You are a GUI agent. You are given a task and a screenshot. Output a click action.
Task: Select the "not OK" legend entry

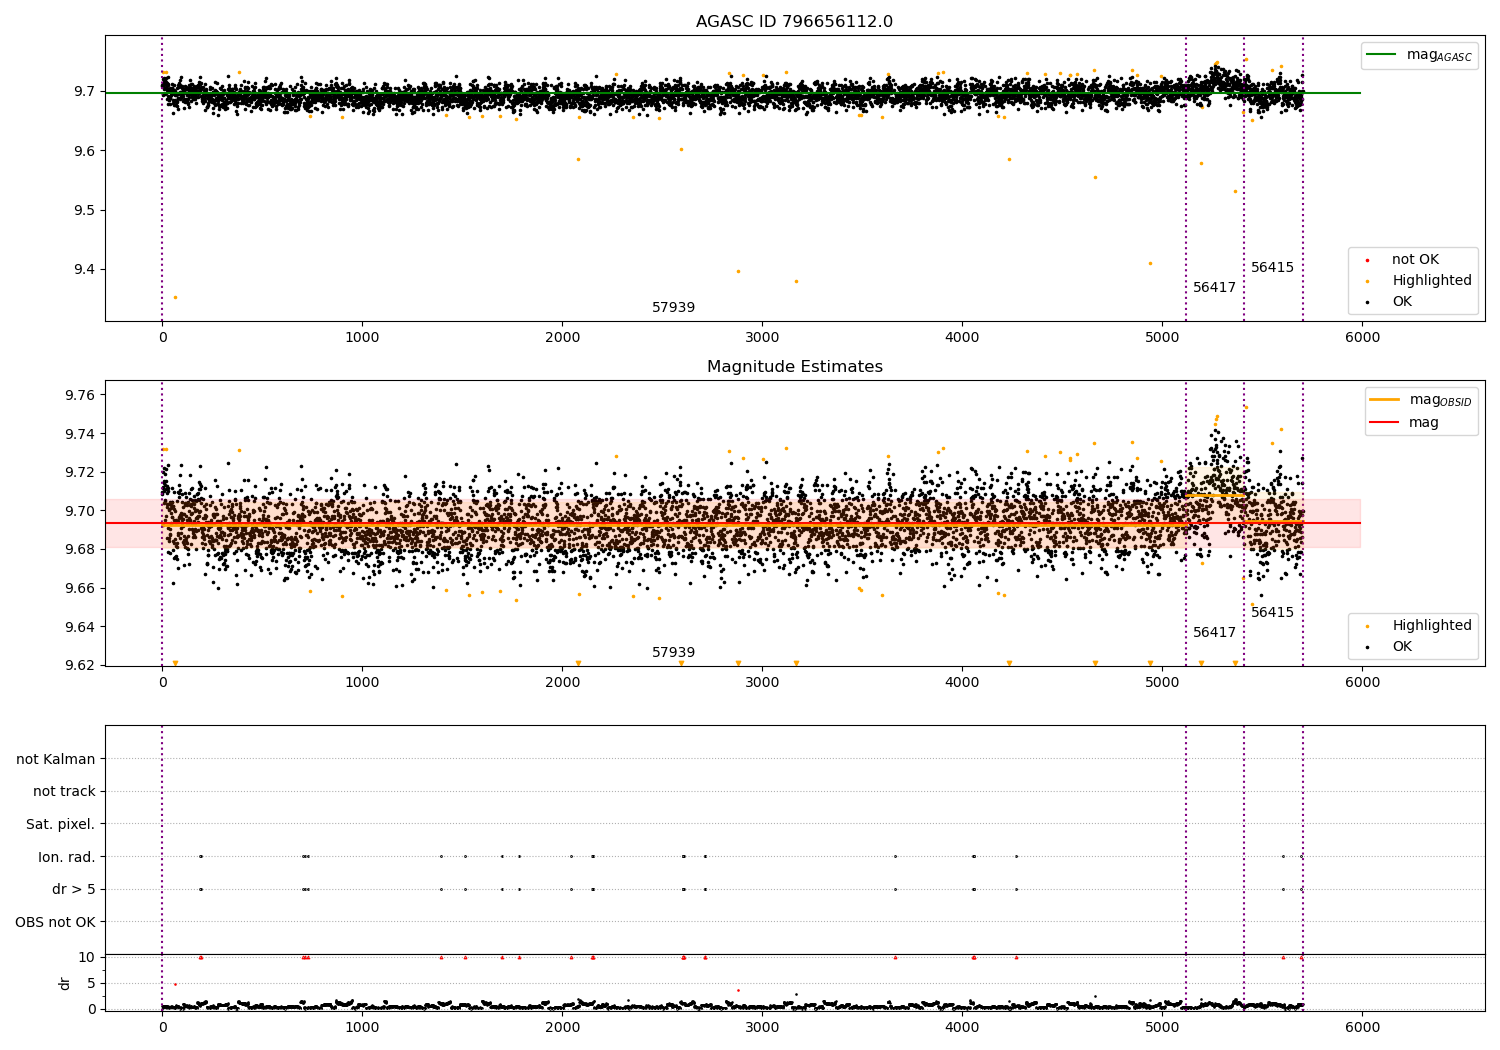1415,260
